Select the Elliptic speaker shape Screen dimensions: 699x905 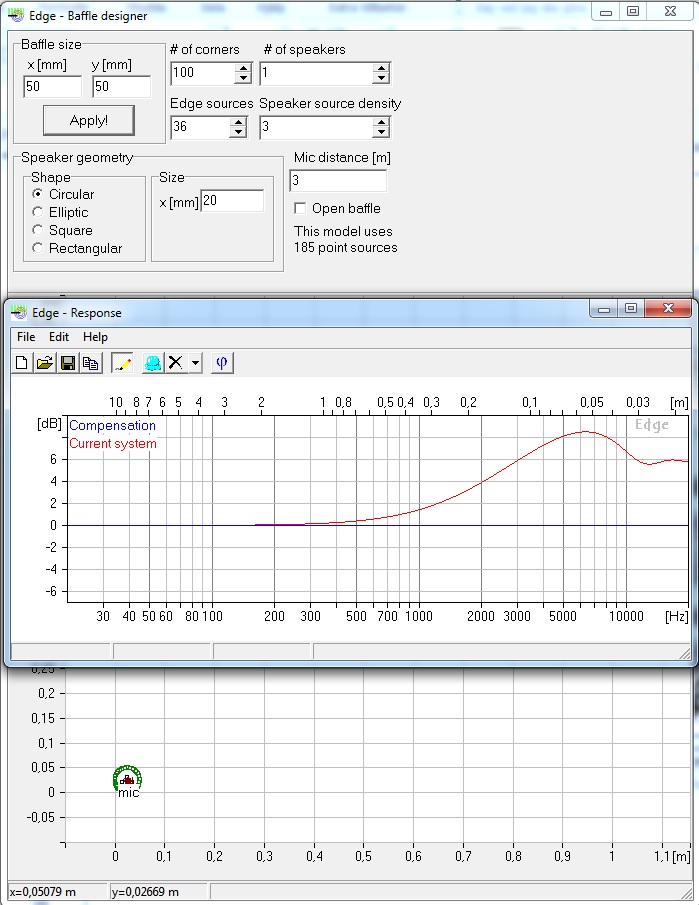[x=38, y=212]
